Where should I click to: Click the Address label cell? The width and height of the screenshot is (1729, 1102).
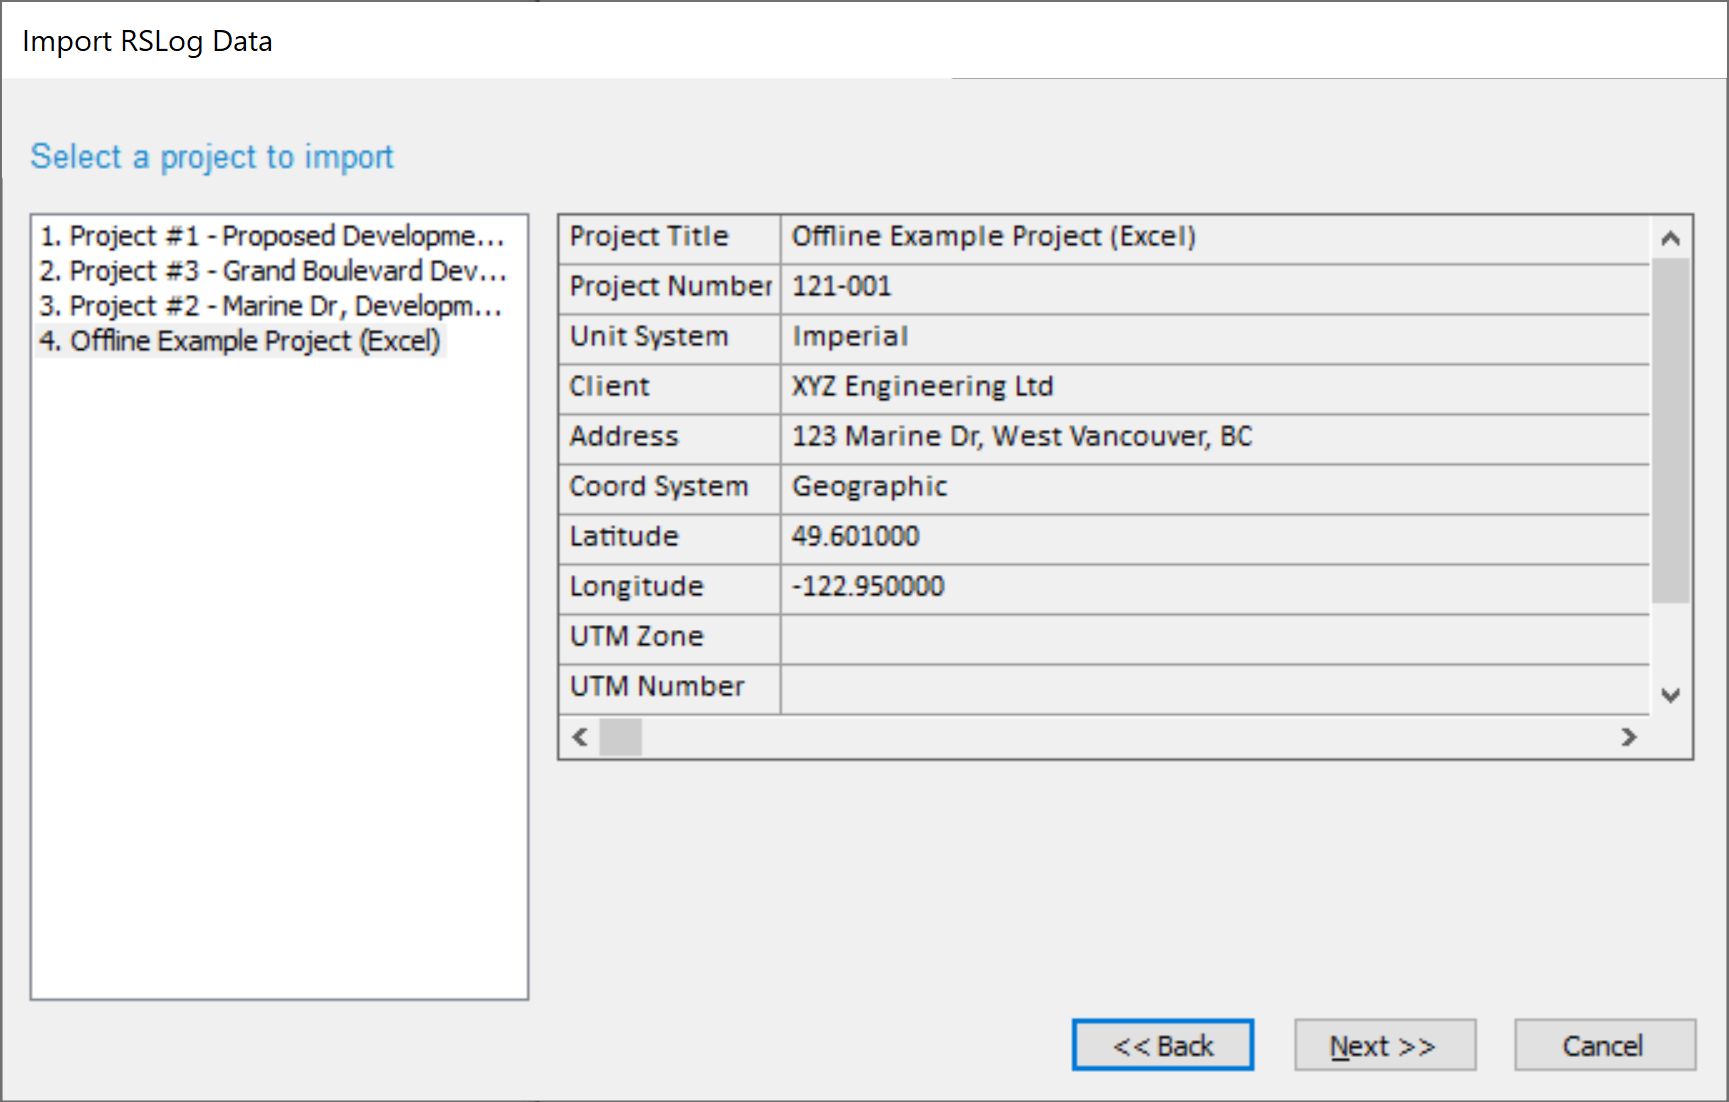pyautogui.click(x=670, y=439)
